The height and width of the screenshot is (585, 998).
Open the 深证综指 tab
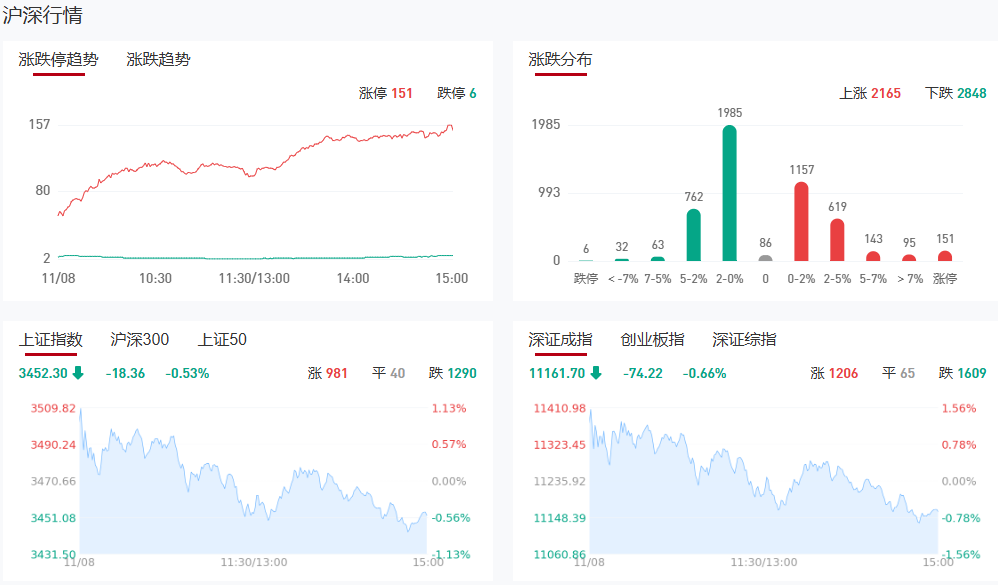(x=744, y=340)
